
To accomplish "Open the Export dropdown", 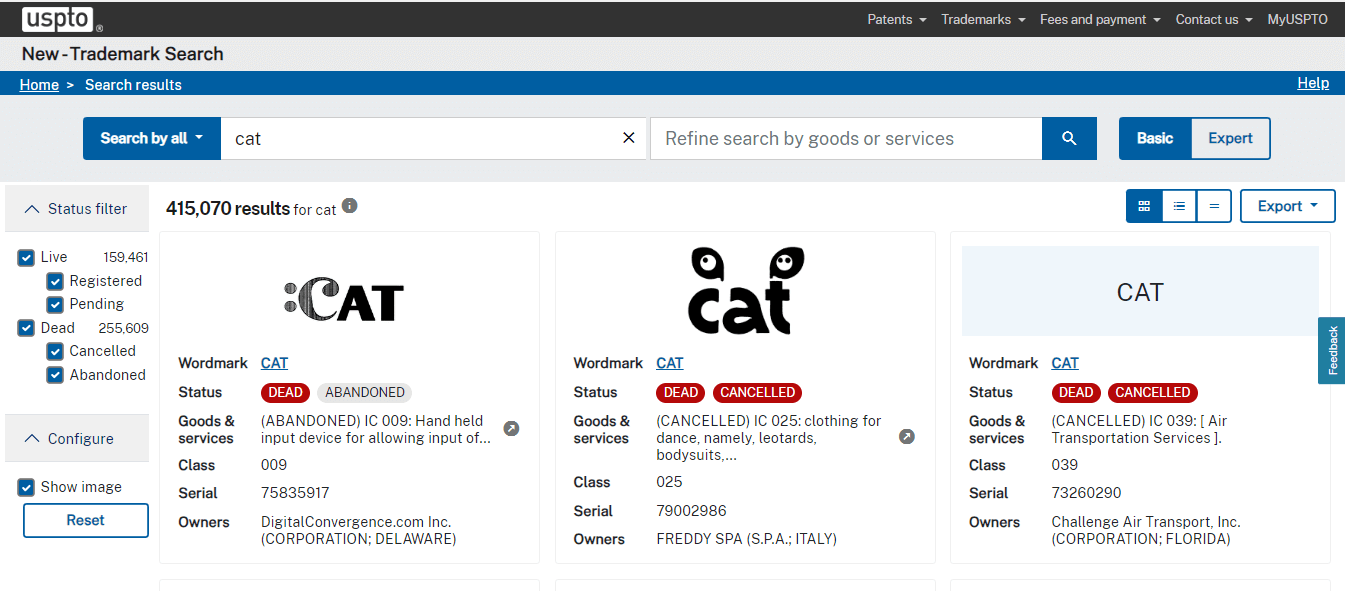I will (x=1287, y=206).
